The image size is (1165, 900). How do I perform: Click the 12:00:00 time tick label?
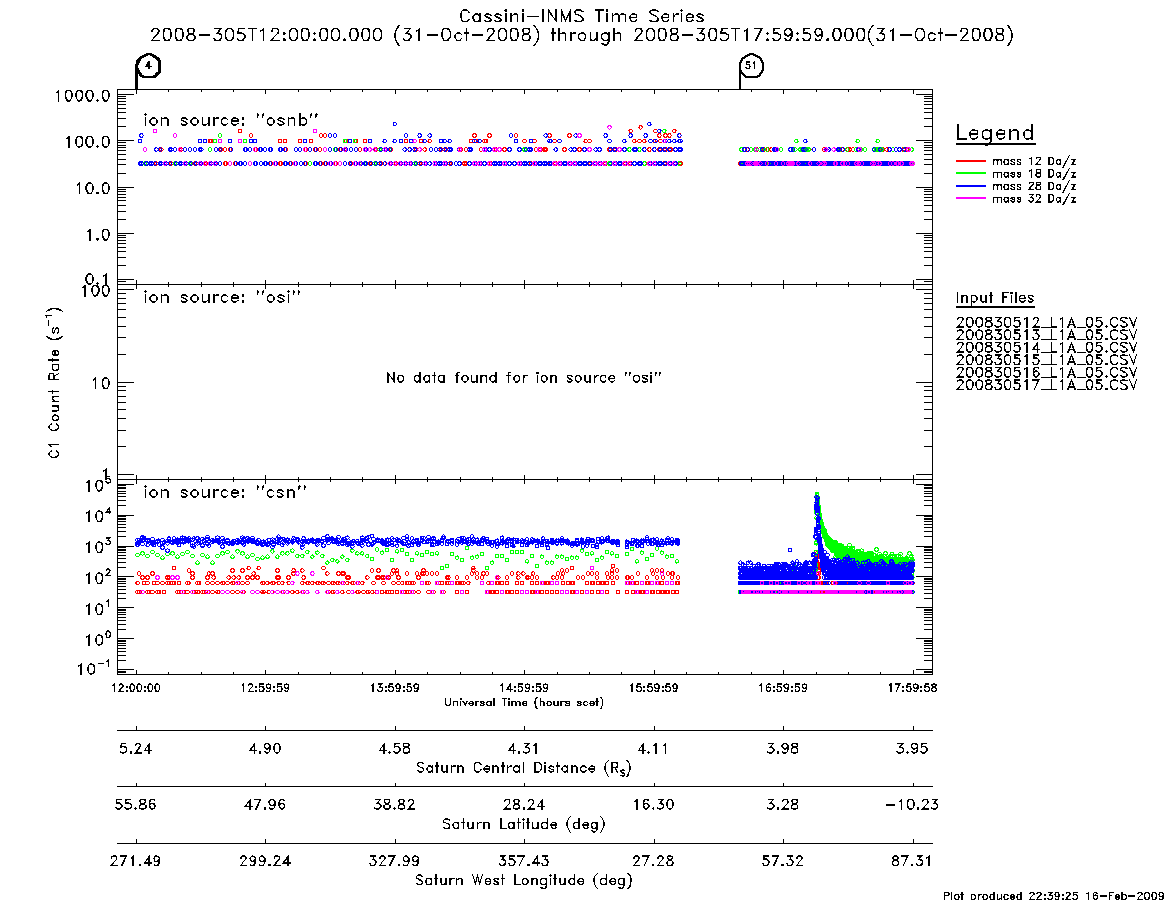tap(136, 688)
